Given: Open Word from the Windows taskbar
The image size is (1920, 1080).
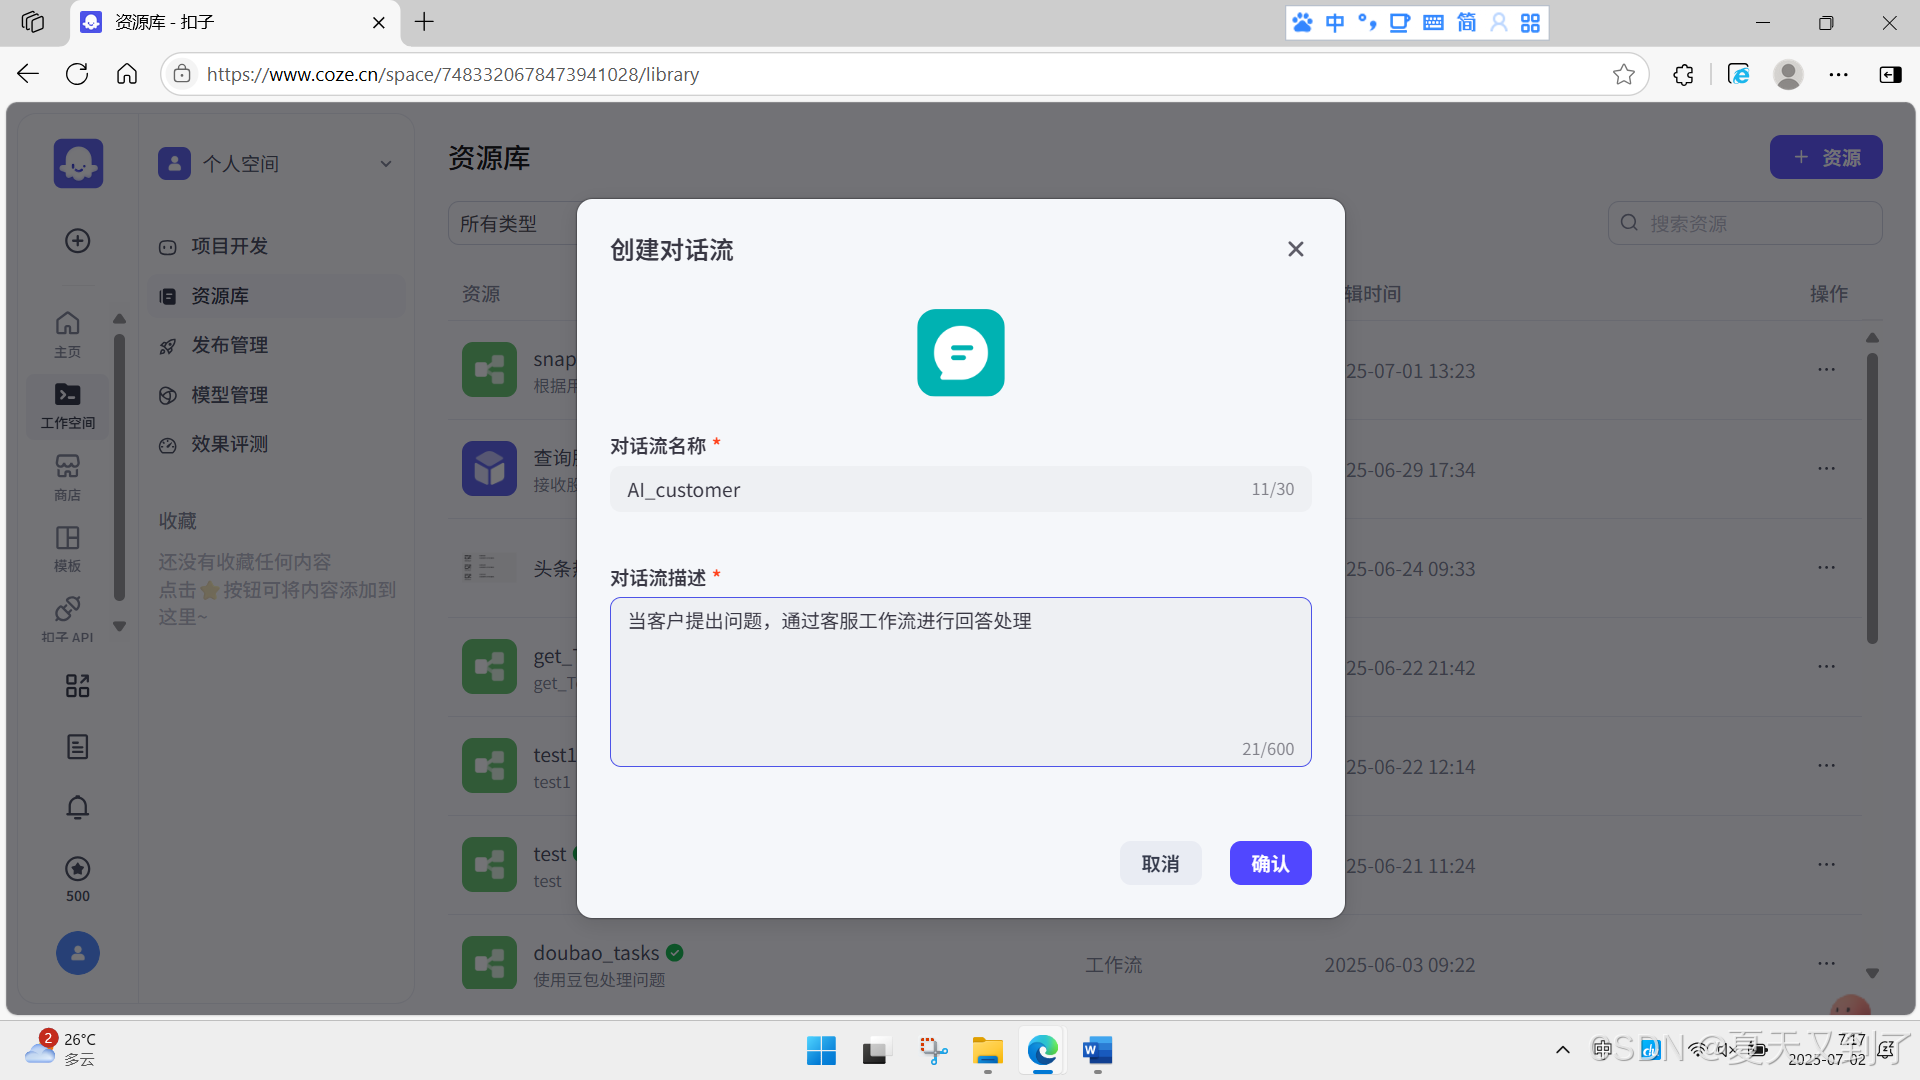Looking at the screenshot, I should click(x=1097, y=1051).
